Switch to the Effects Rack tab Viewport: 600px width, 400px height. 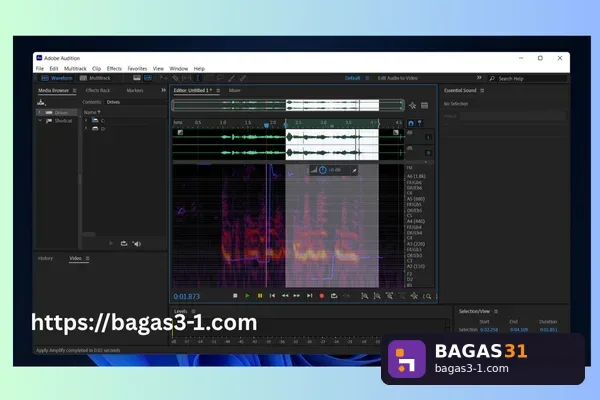pyautogui.click(x=98, y=90)
